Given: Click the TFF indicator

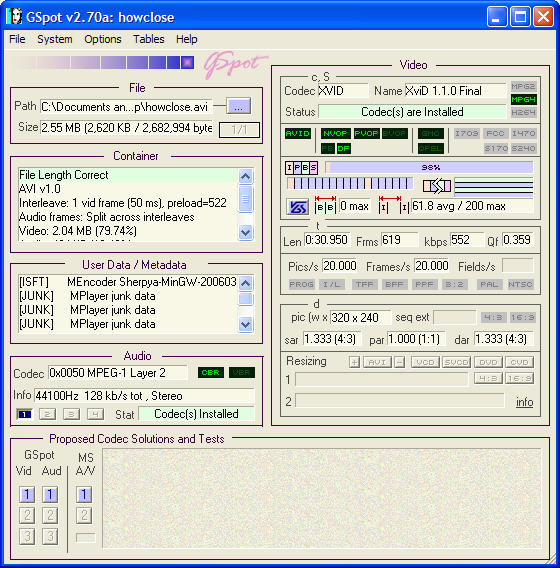Looking at the screenshot, I should pyautogui.click(x=364, y=284).
